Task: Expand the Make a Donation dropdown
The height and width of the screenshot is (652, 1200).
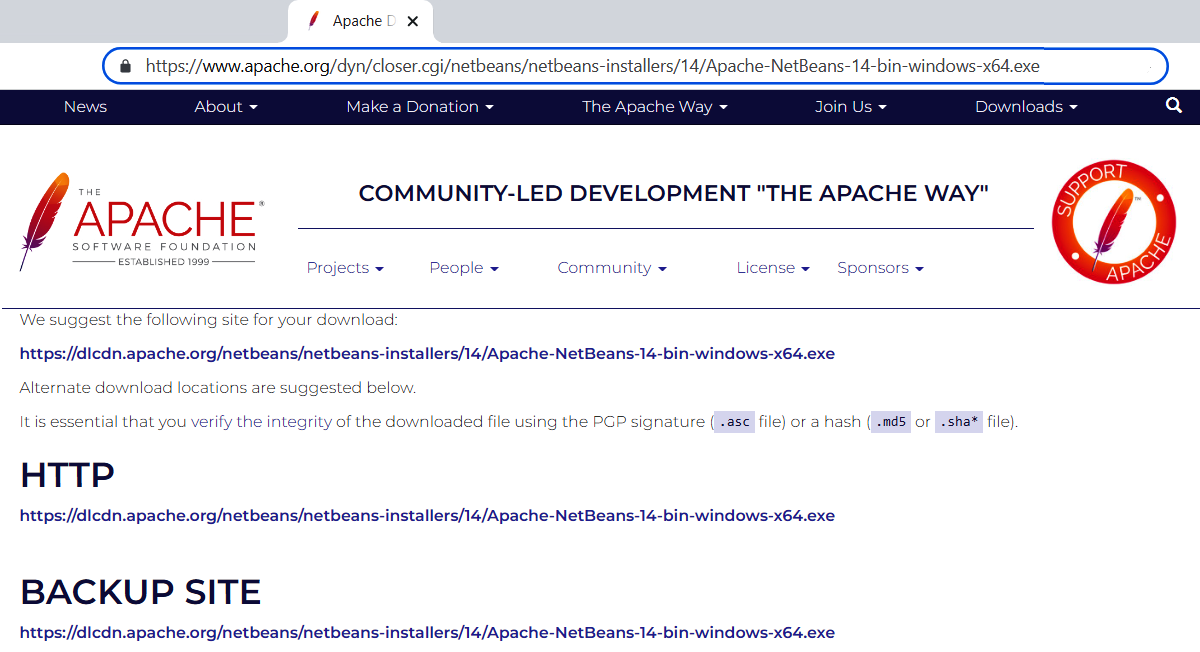Action: (420, 107)
